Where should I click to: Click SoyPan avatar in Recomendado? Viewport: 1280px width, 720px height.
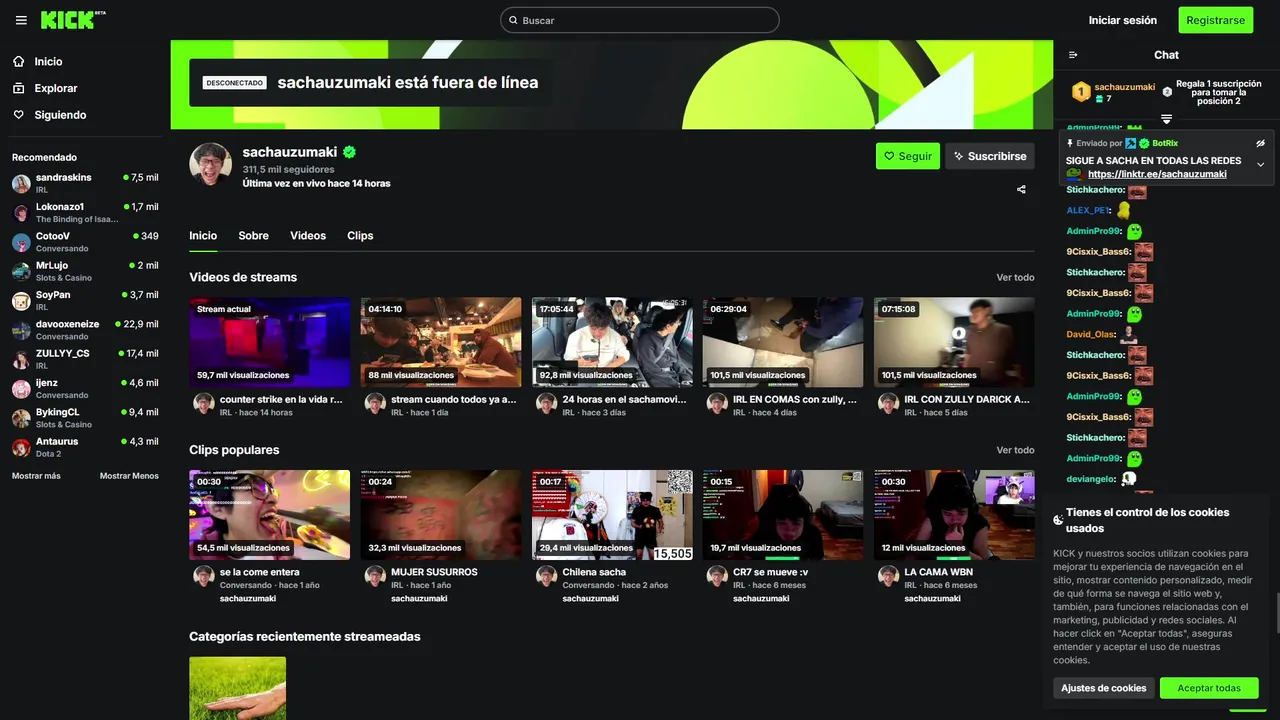tap(21, 301)
